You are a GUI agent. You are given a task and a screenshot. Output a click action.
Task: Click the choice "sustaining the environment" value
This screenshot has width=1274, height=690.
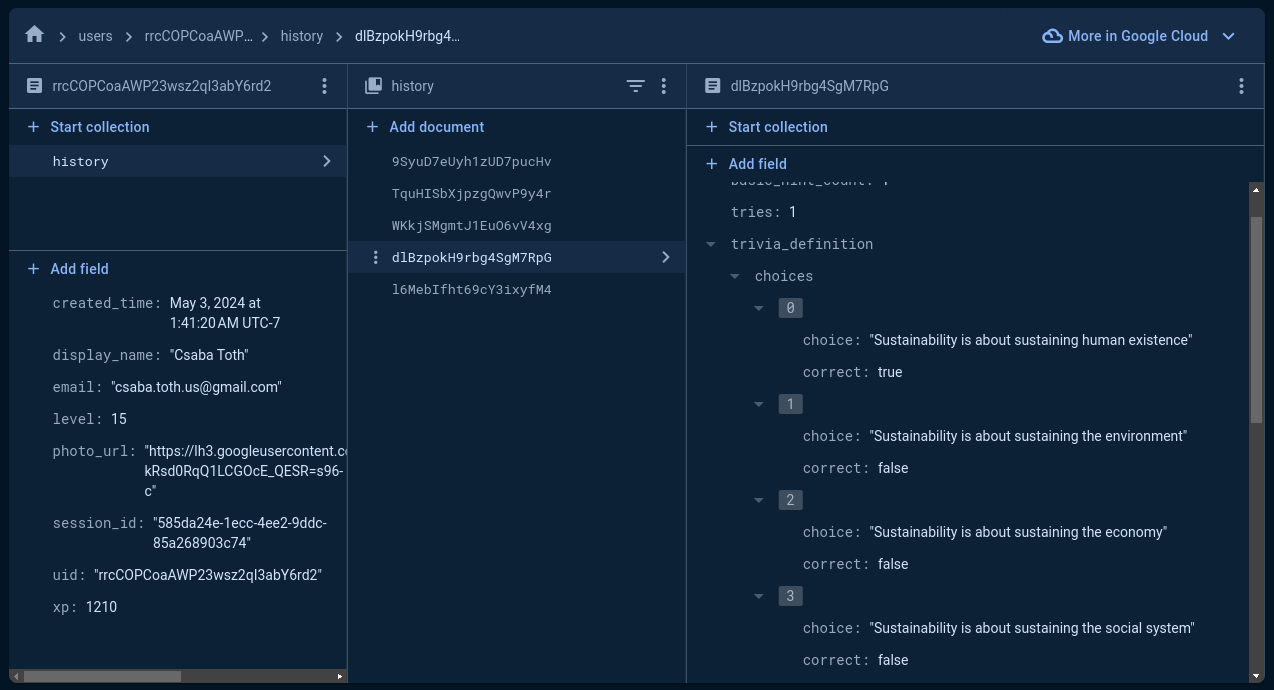(x=1028, y=436)
